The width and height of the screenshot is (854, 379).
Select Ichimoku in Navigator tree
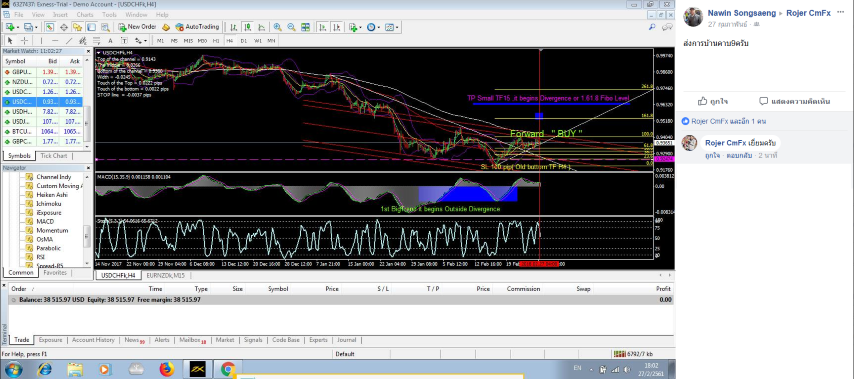pyautogui.click(x=48, y=204)
